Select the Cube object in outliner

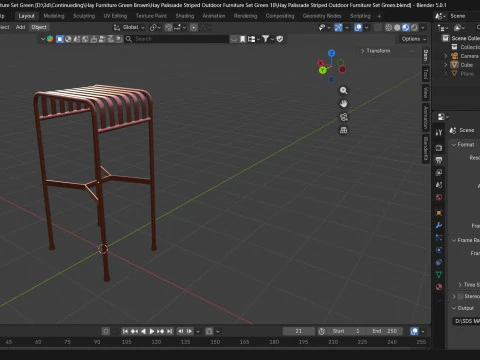466,65
